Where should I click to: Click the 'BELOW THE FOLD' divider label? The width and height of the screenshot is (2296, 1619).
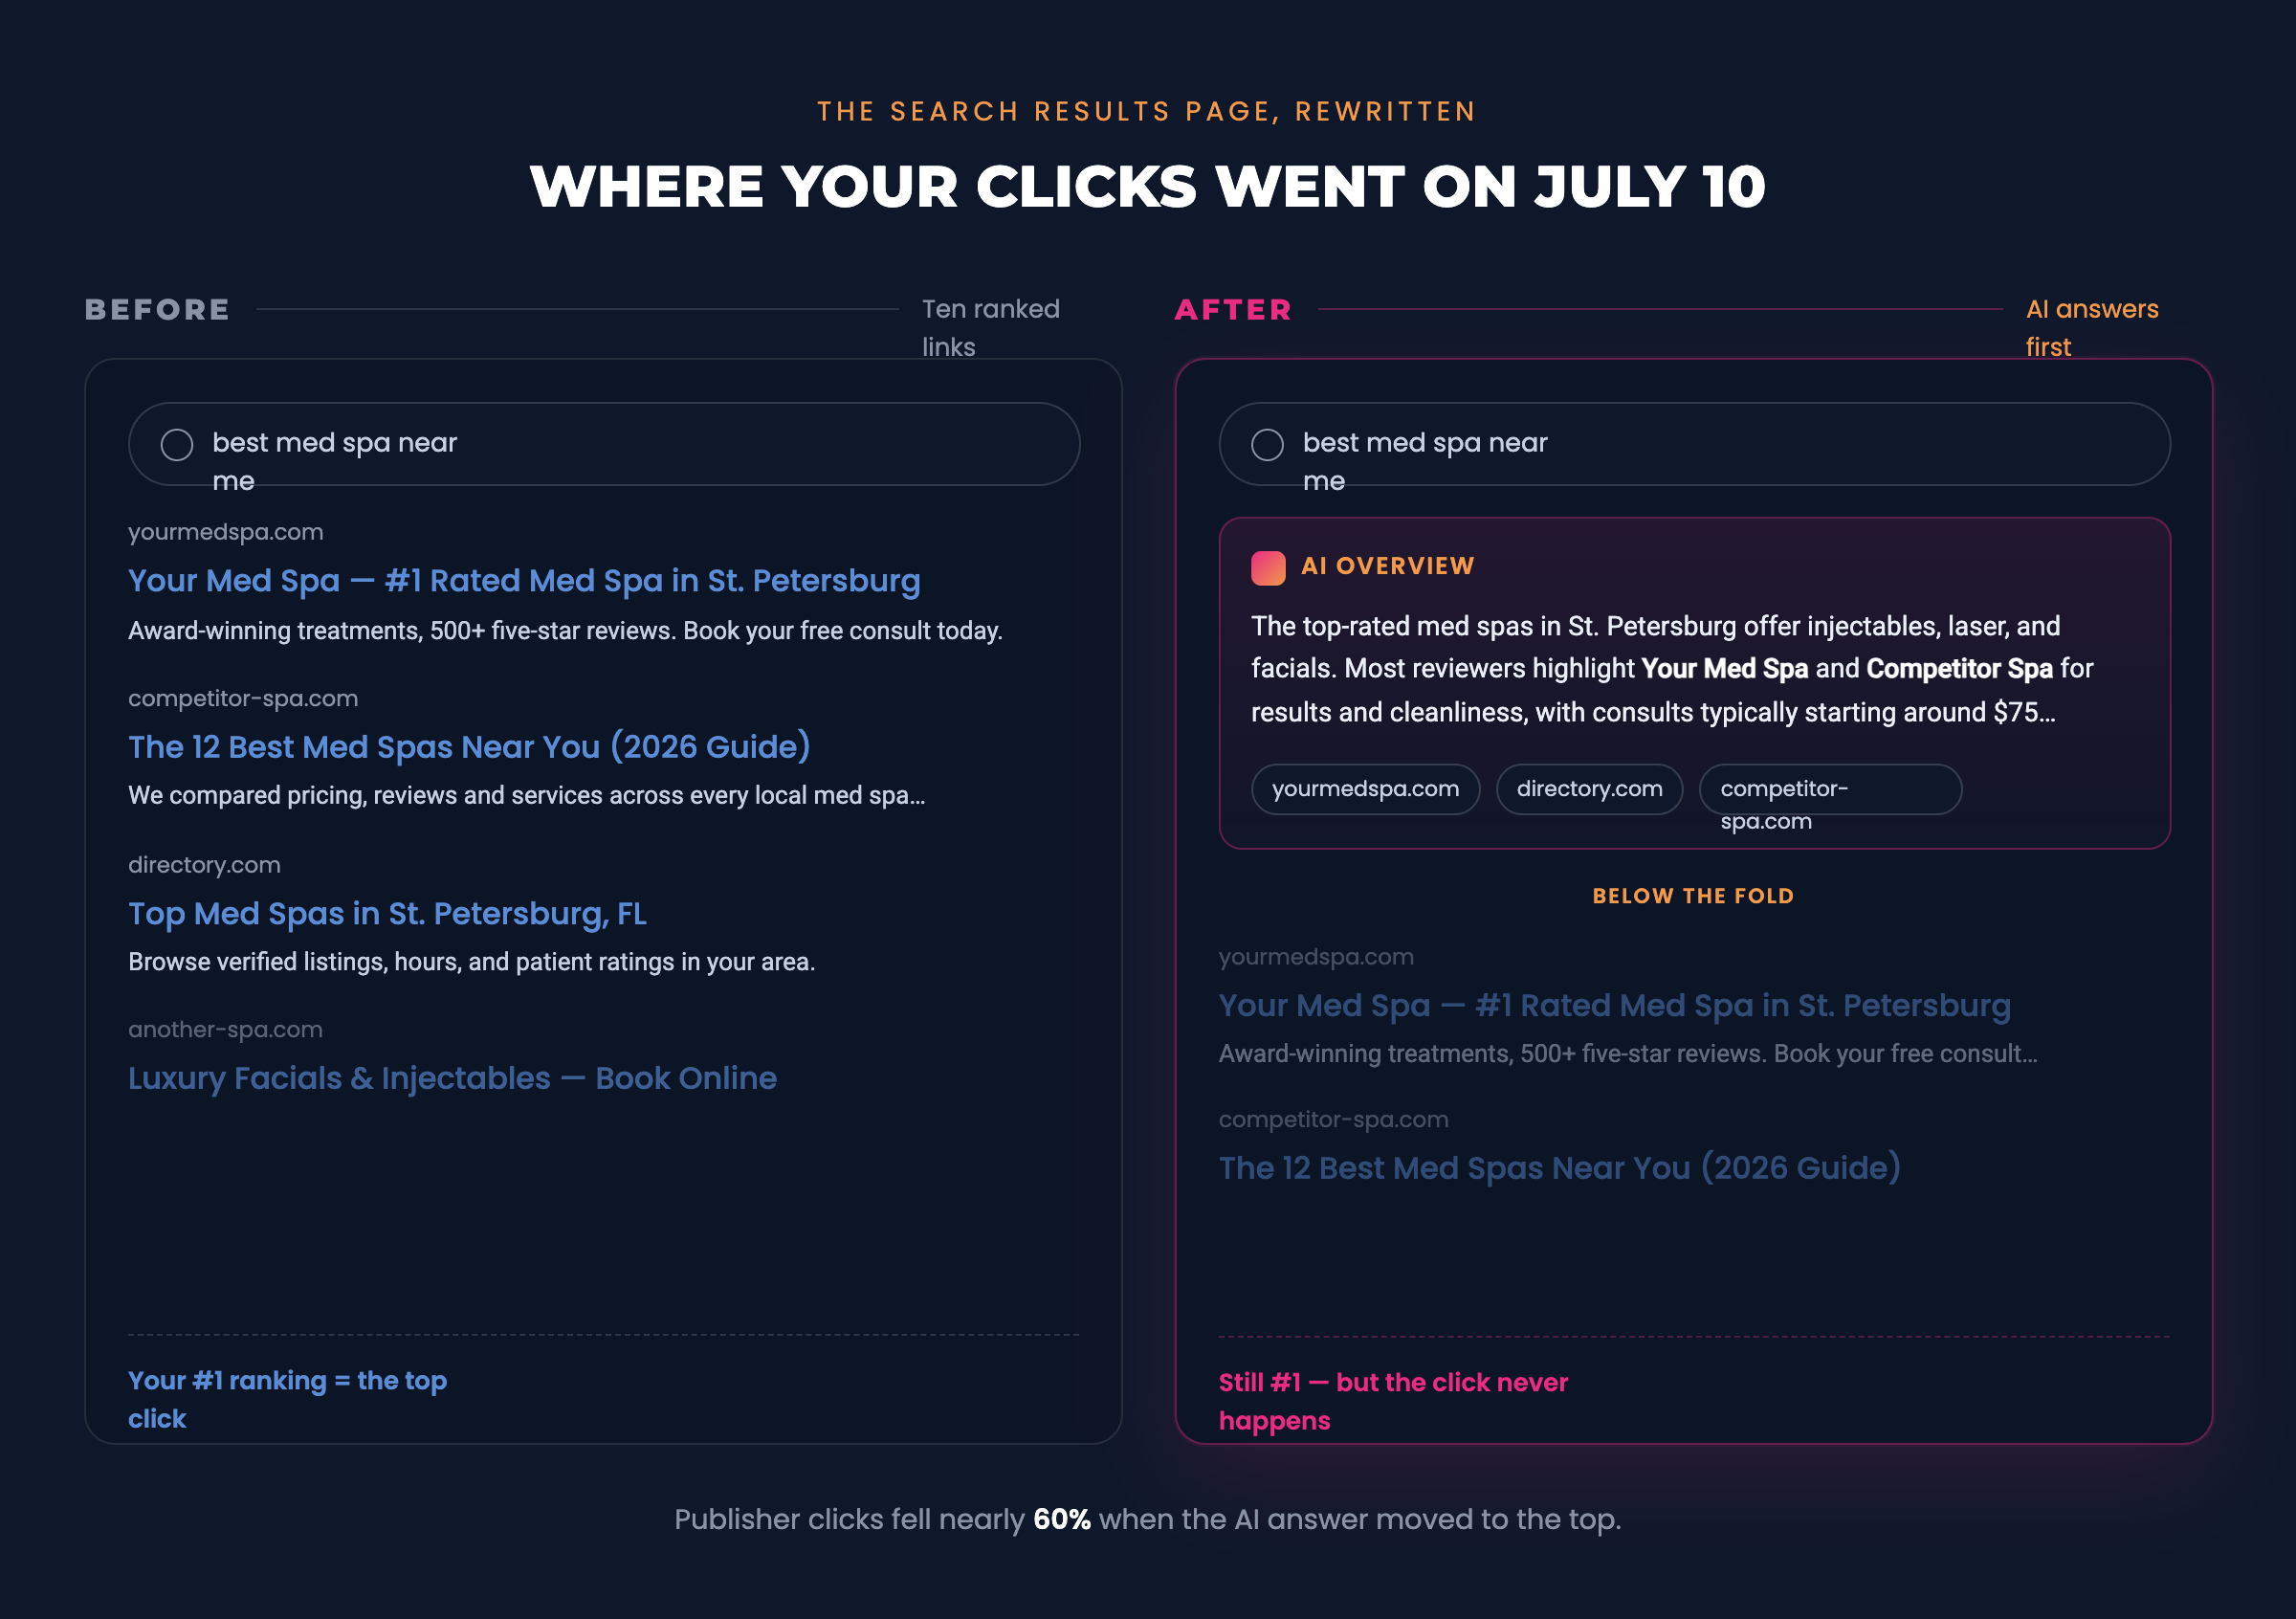(x=1693, y=896)
